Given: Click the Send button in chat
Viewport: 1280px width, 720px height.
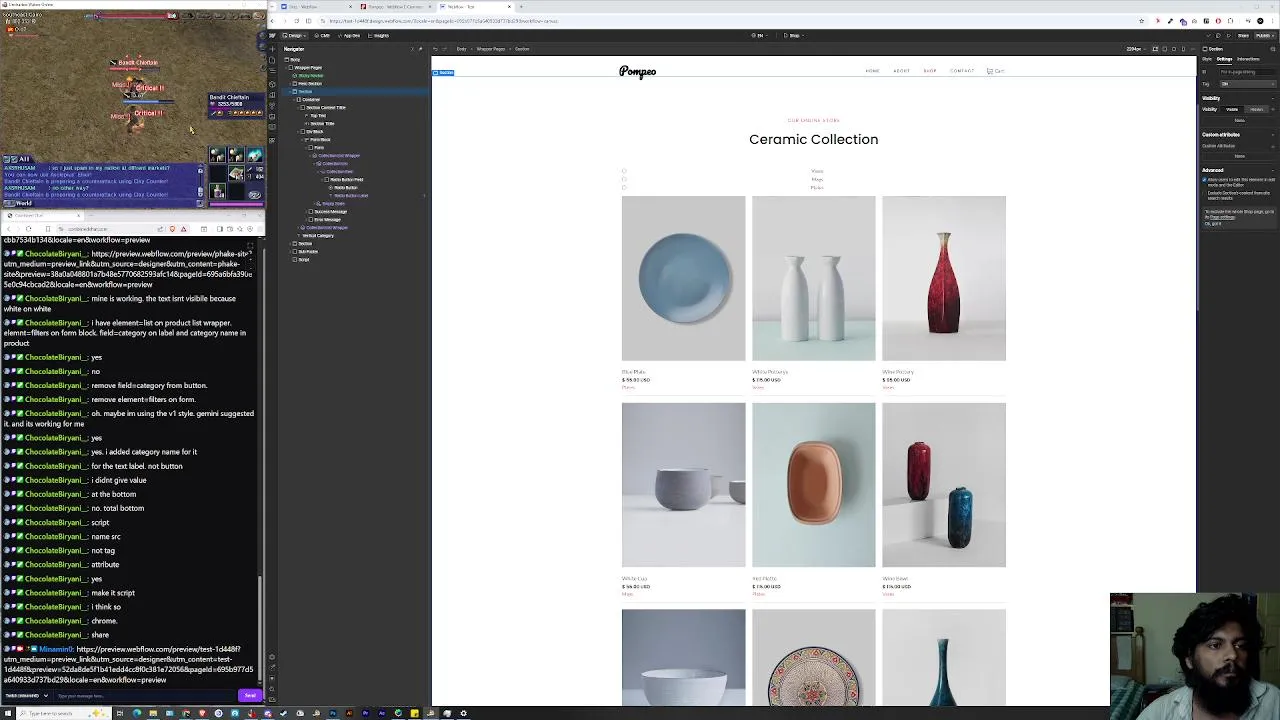Looking at the screenshot, I should click(250, 695).
